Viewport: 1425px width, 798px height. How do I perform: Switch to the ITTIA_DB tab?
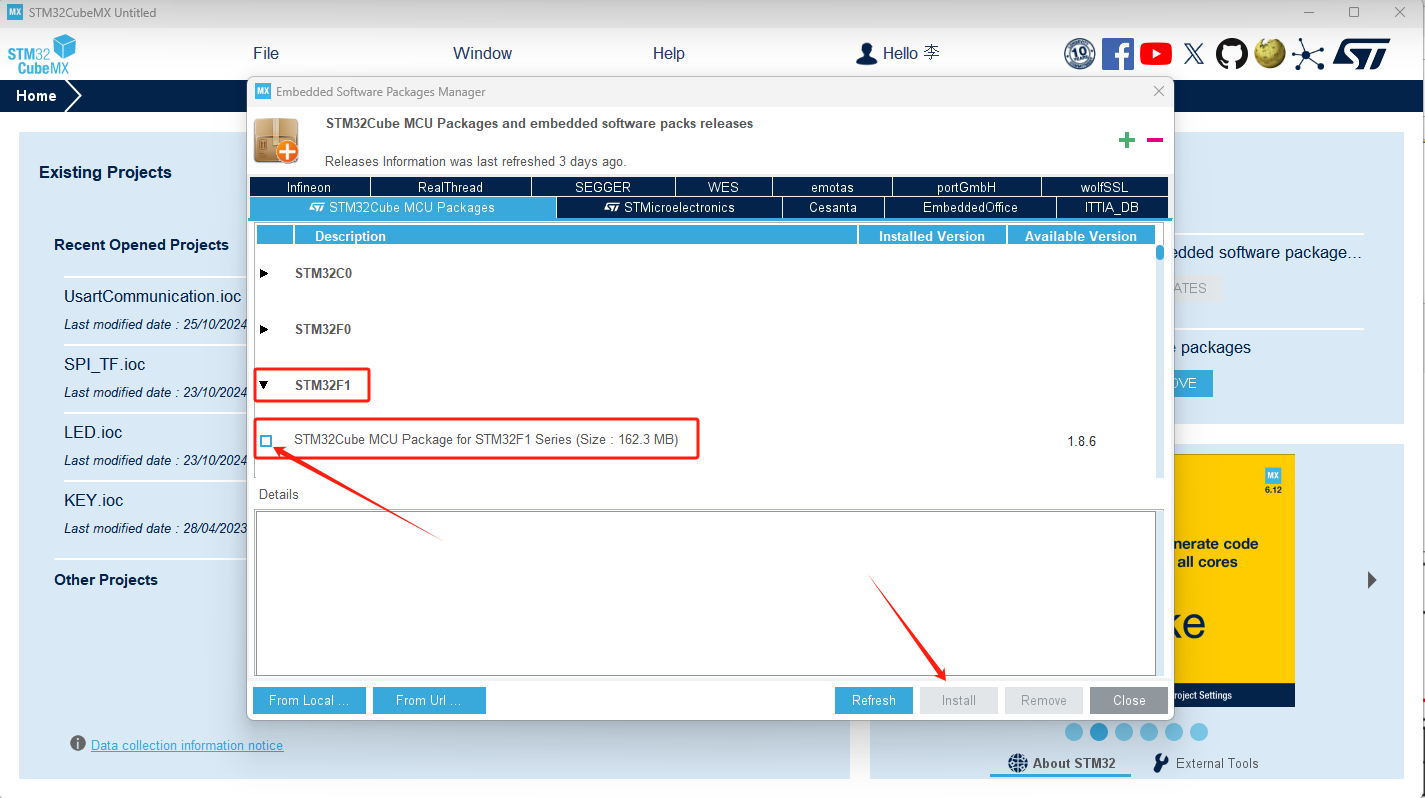1112,208
